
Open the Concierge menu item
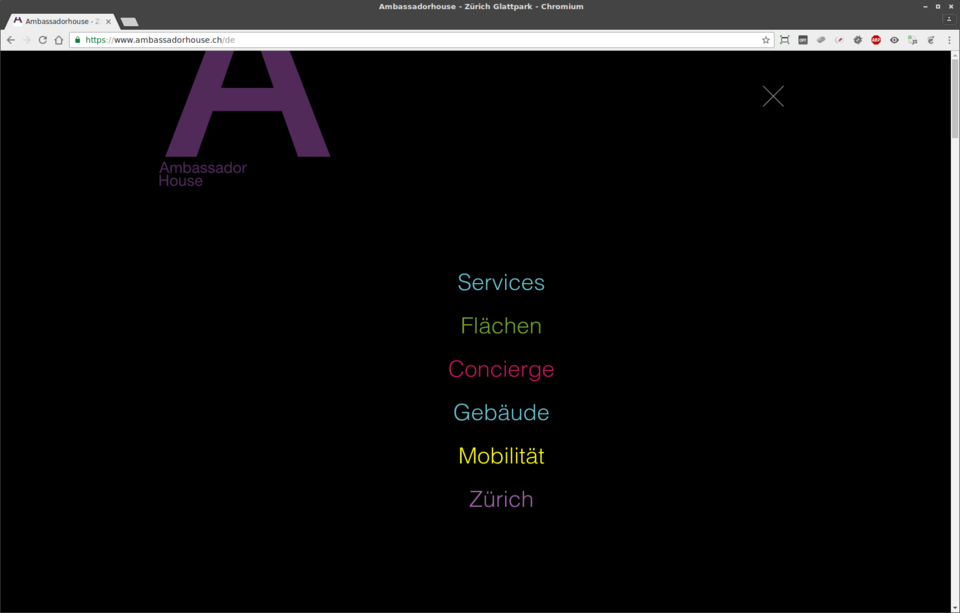[501, 369]
